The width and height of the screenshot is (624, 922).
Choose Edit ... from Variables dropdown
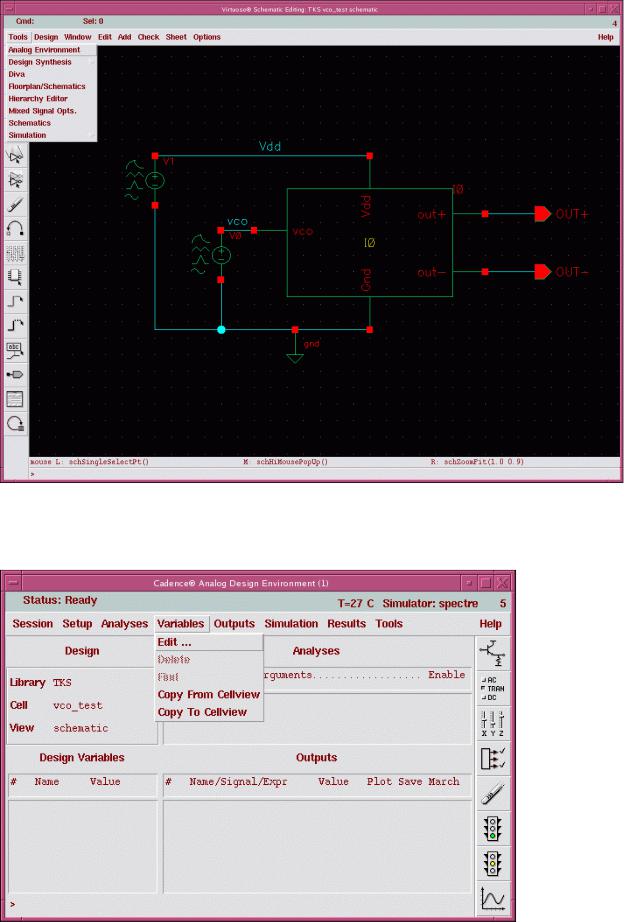[x=208, y=642]
